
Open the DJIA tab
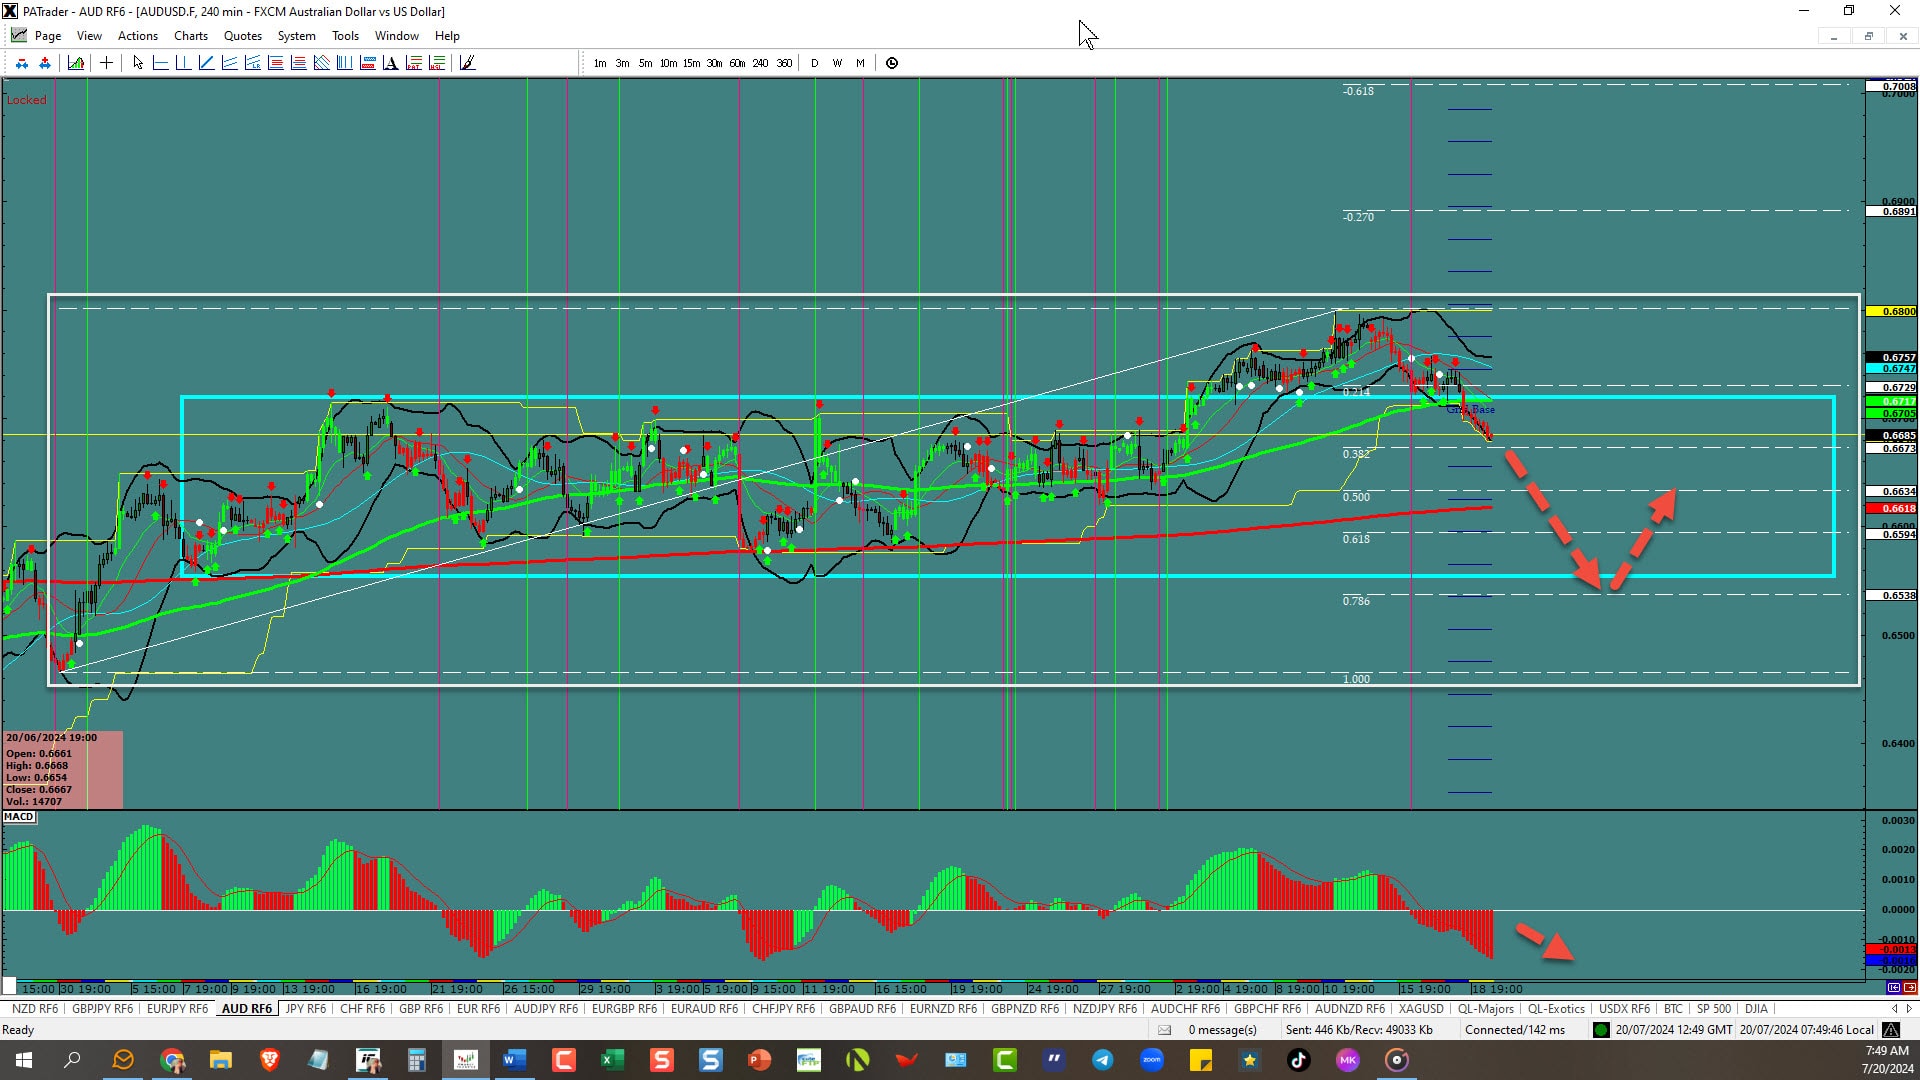[1756, 1009]
